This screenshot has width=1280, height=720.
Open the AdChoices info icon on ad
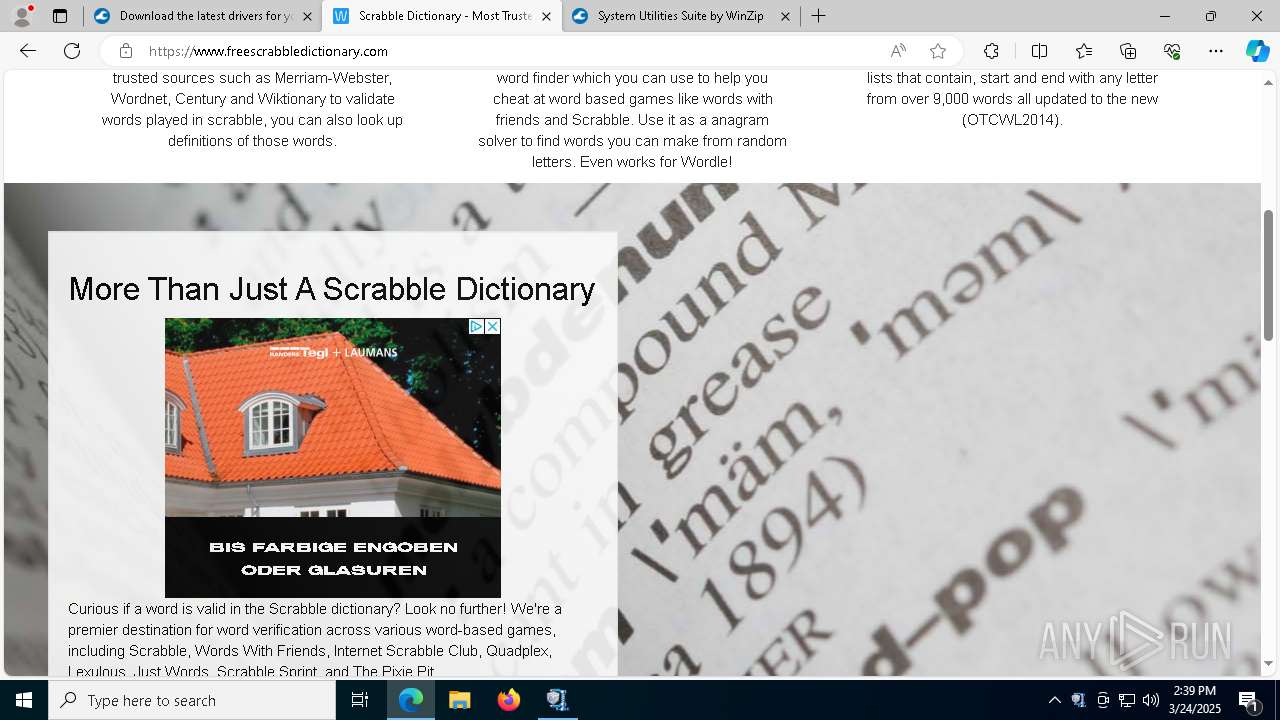[x=476, y=327]
